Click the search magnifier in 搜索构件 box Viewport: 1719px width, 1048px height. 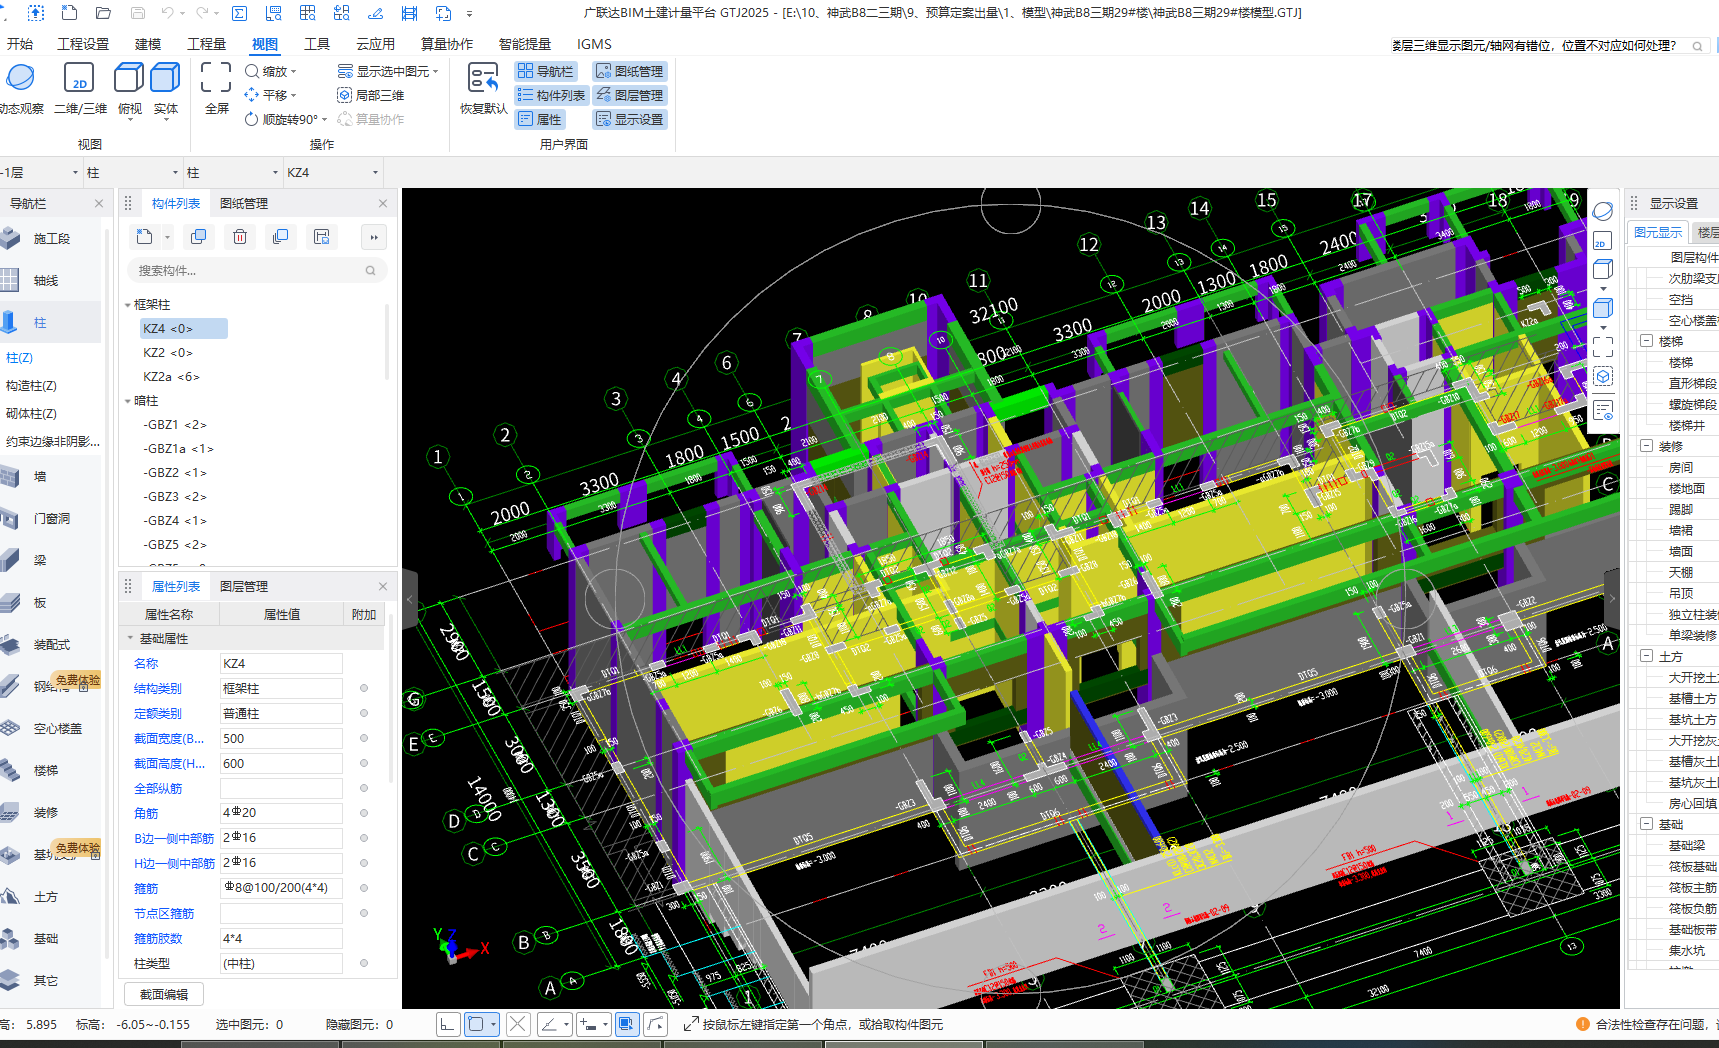tap(370, 270)
